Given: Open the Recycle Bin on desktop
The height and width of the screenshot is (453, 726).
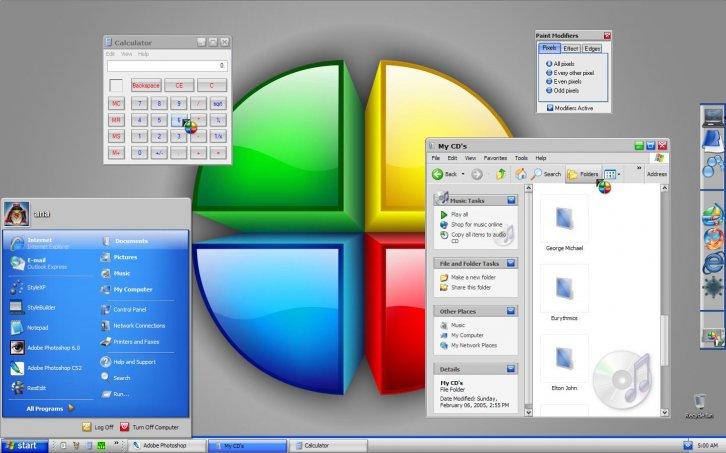Looking at the screenshot, I should pos(700,406).
